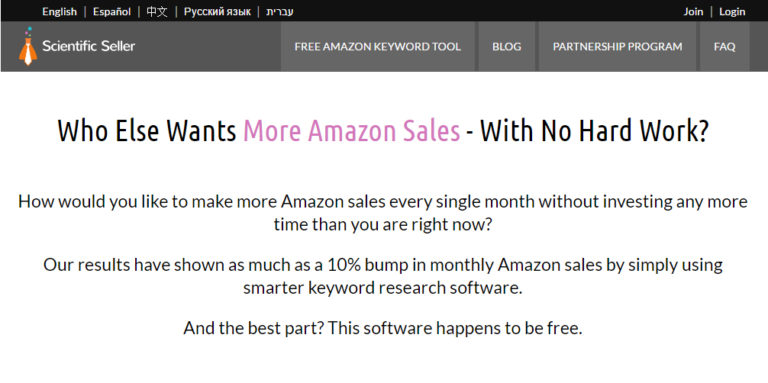Switch language to Español
Image resolution: width=768 pixels, height=383 pixels.
tap(112, 12)
